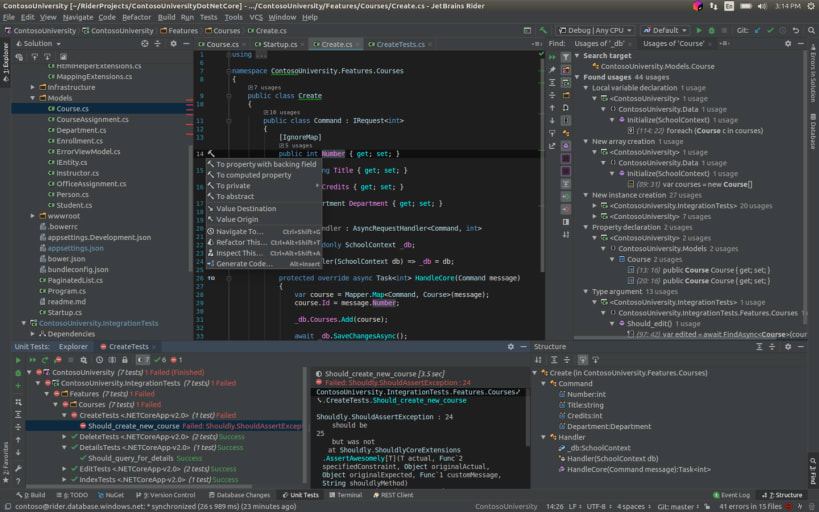This screenshot has width=819, height=512.
Task: Collapse the Models folder in Solution tree
Action: (33, 98)
